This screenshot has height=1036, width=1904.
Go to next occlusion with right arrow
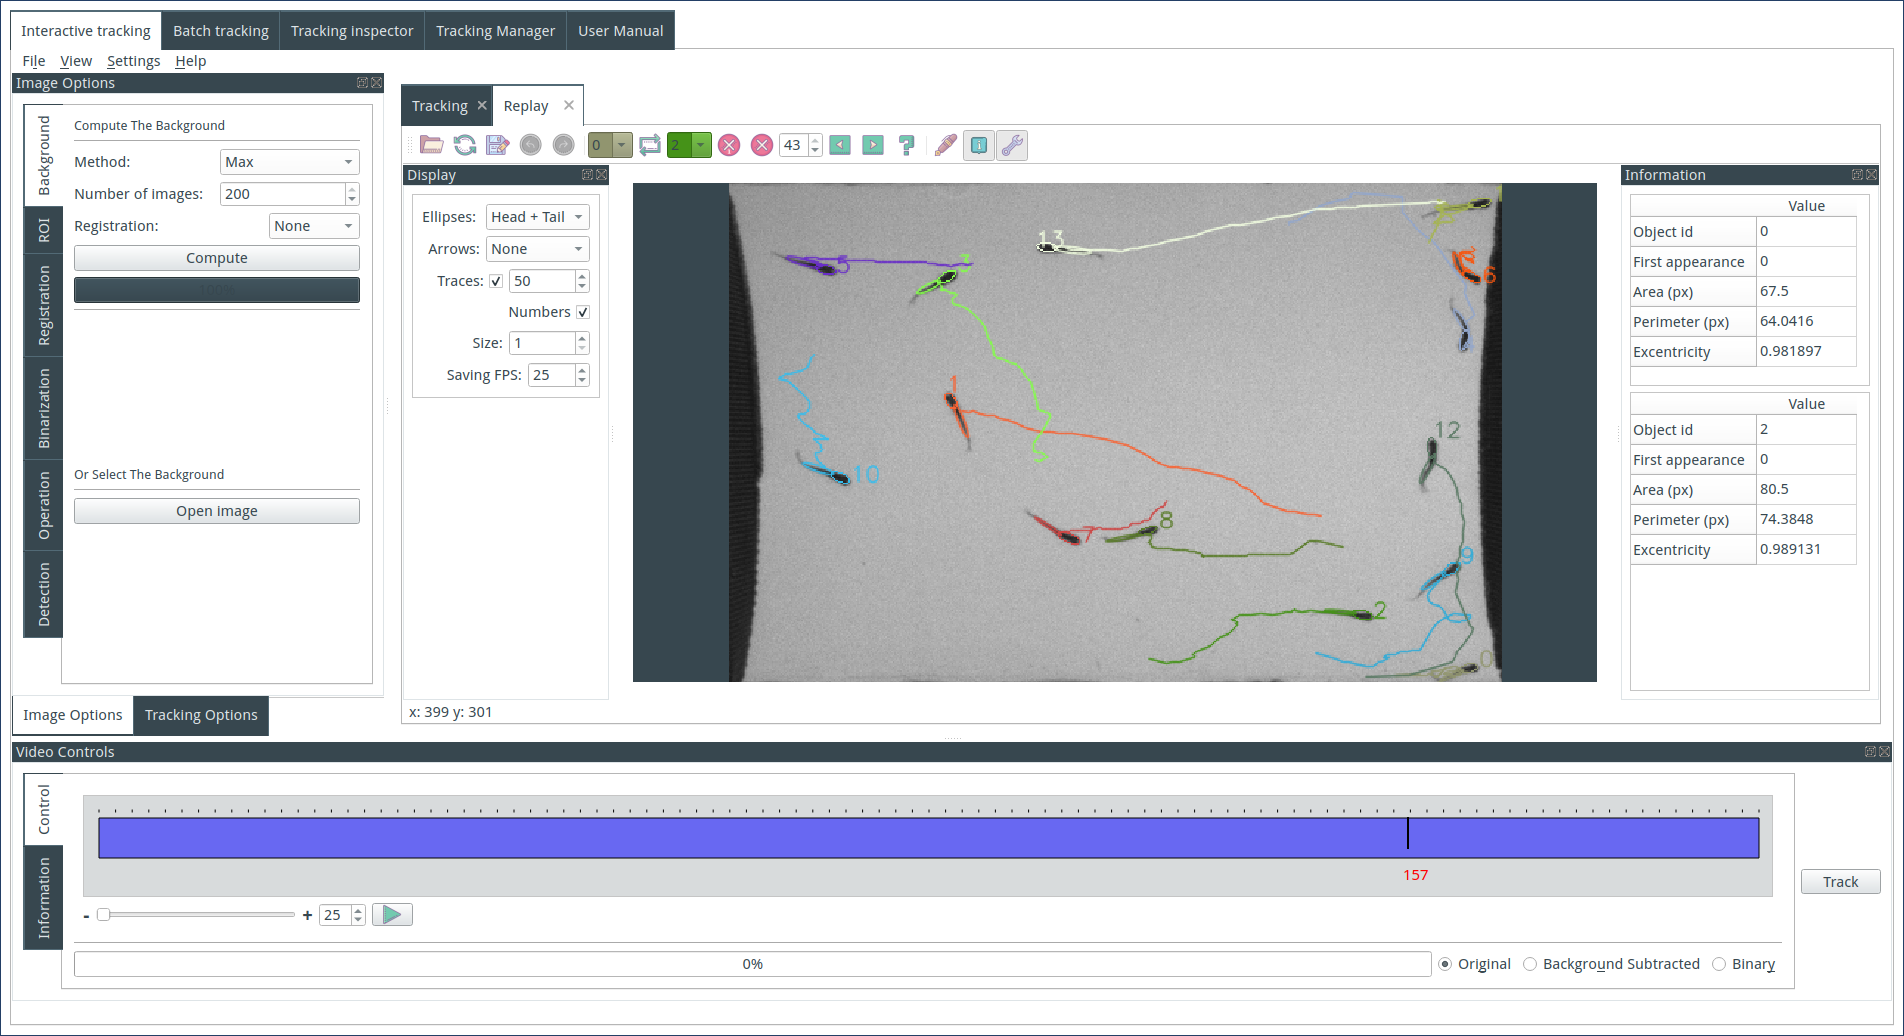click(873, 145)
